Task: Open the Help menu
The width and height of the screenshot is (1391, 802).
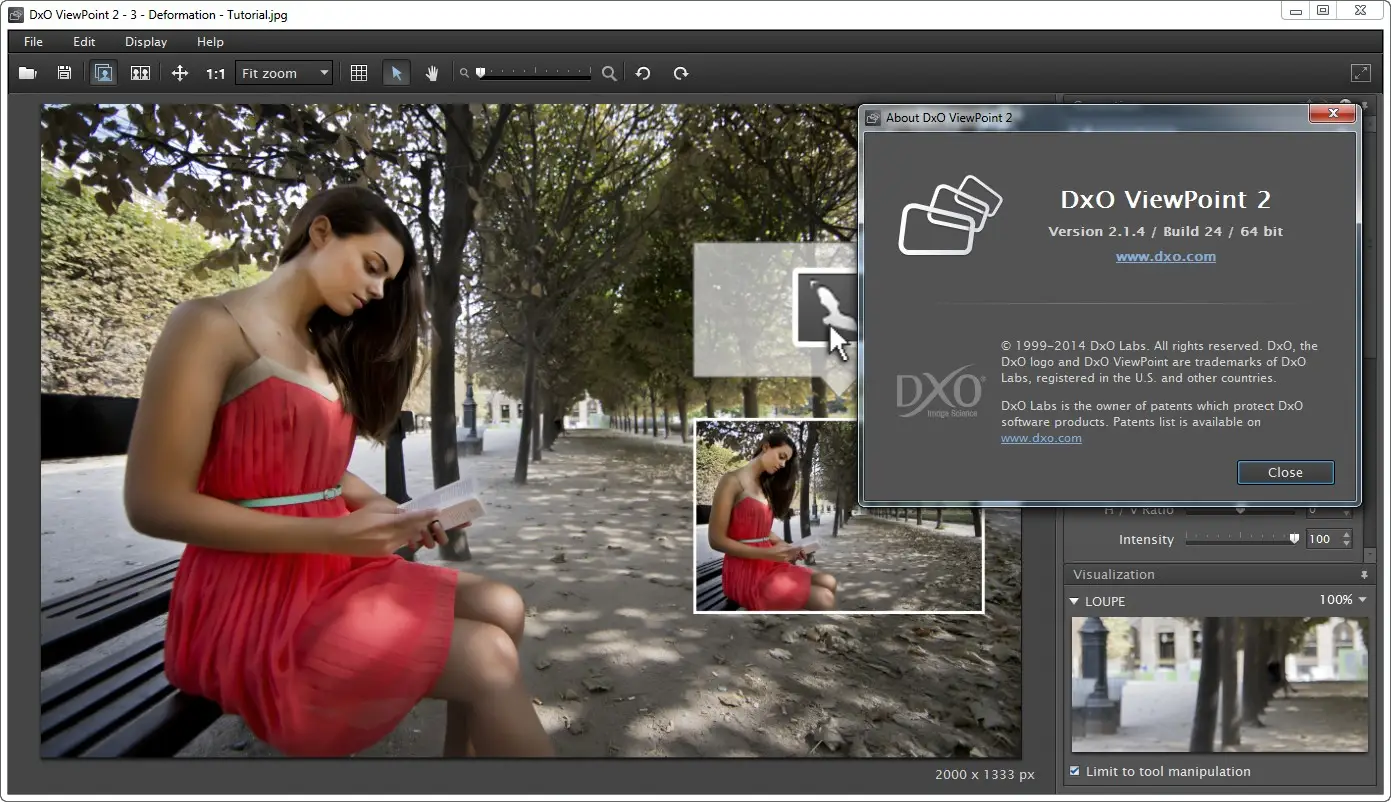Action: click(x=210, y=42)
